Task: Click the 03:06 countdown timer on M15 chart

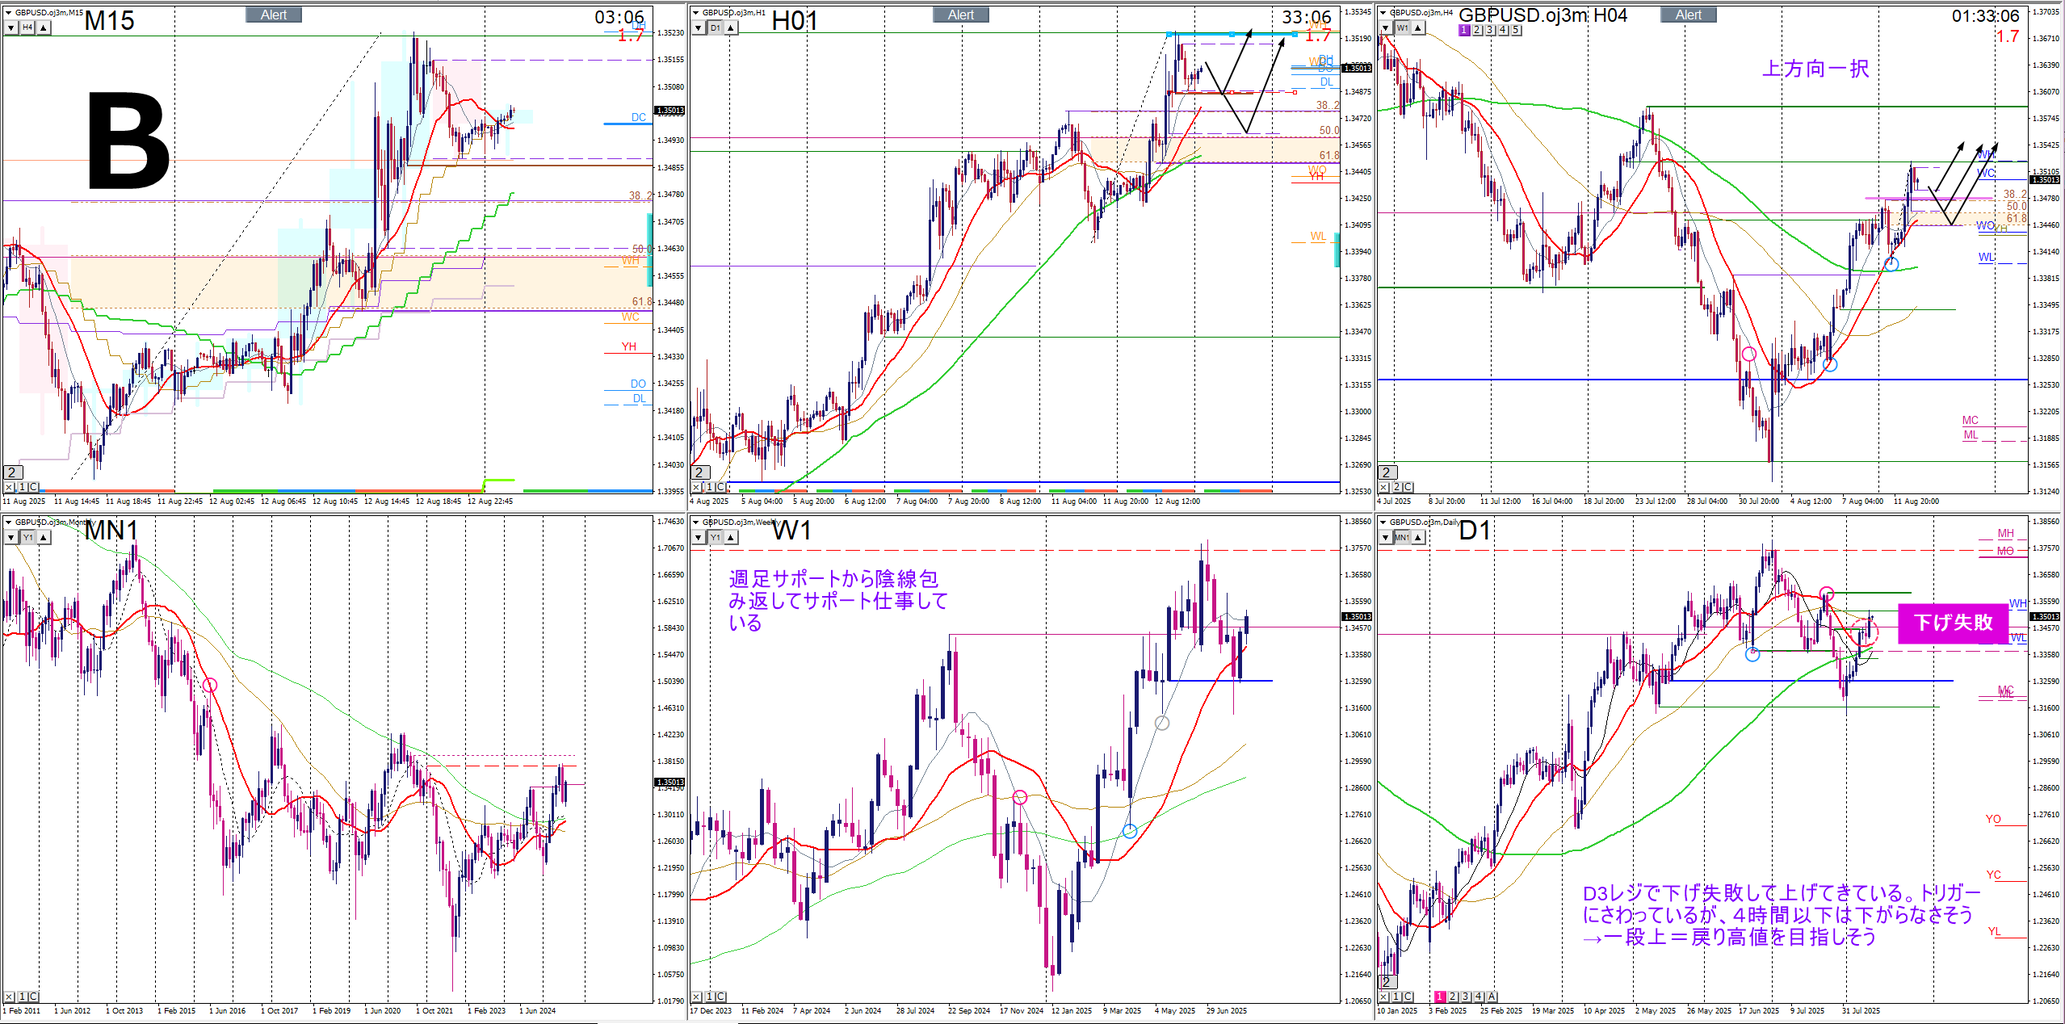Action: pos(619,18)
